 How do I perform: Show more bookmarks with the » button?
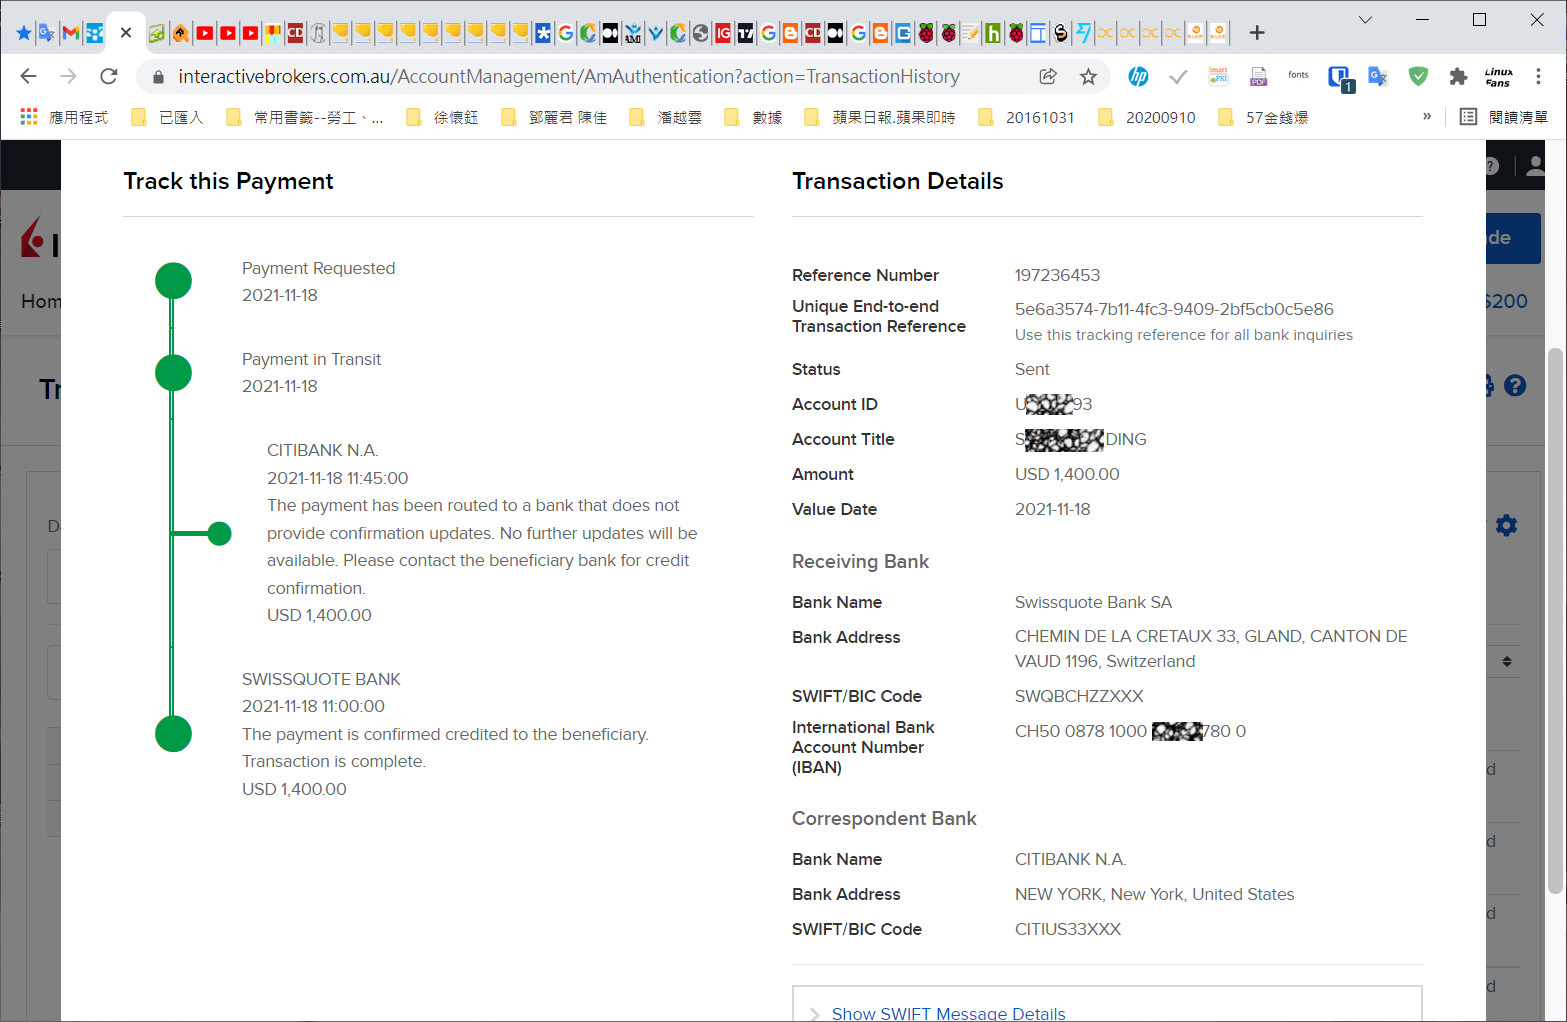click(x=1427, y=116)
